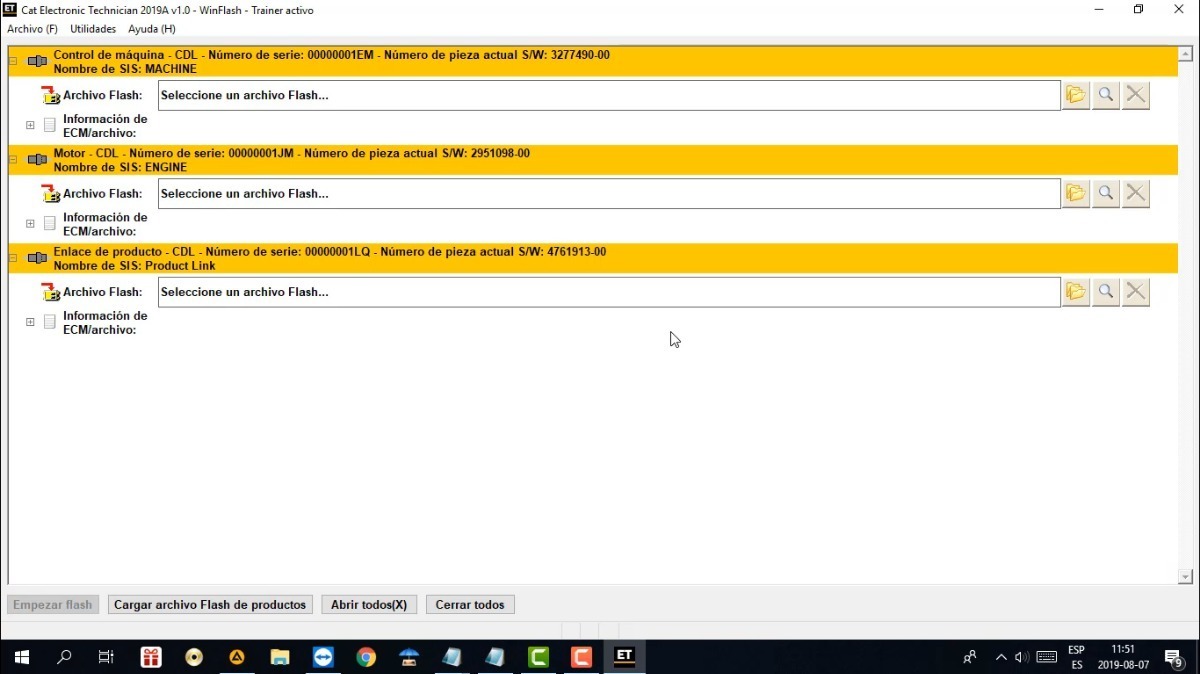Click ECM connector icon of Motor header

tap(37, 159)
